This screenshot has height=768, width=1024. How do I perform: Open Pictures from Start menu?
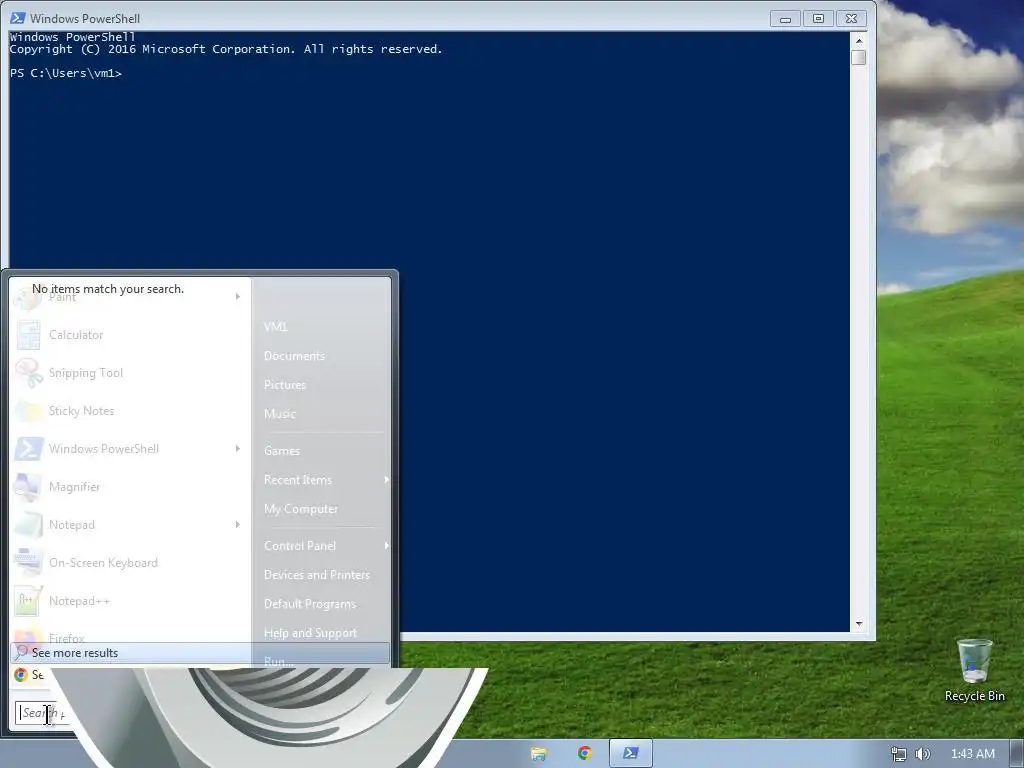(x=285, y=385)
